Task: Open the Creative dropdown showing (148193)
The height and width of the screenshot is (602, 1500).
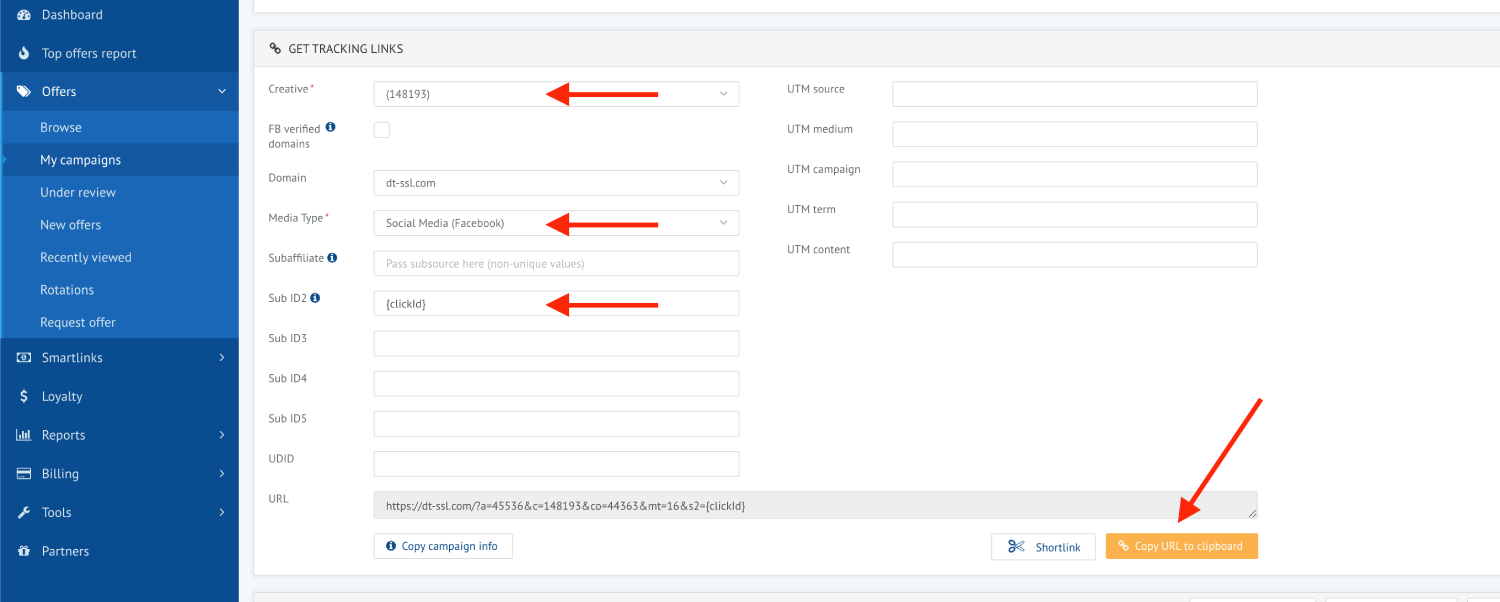Action: [x=556, y=94]
